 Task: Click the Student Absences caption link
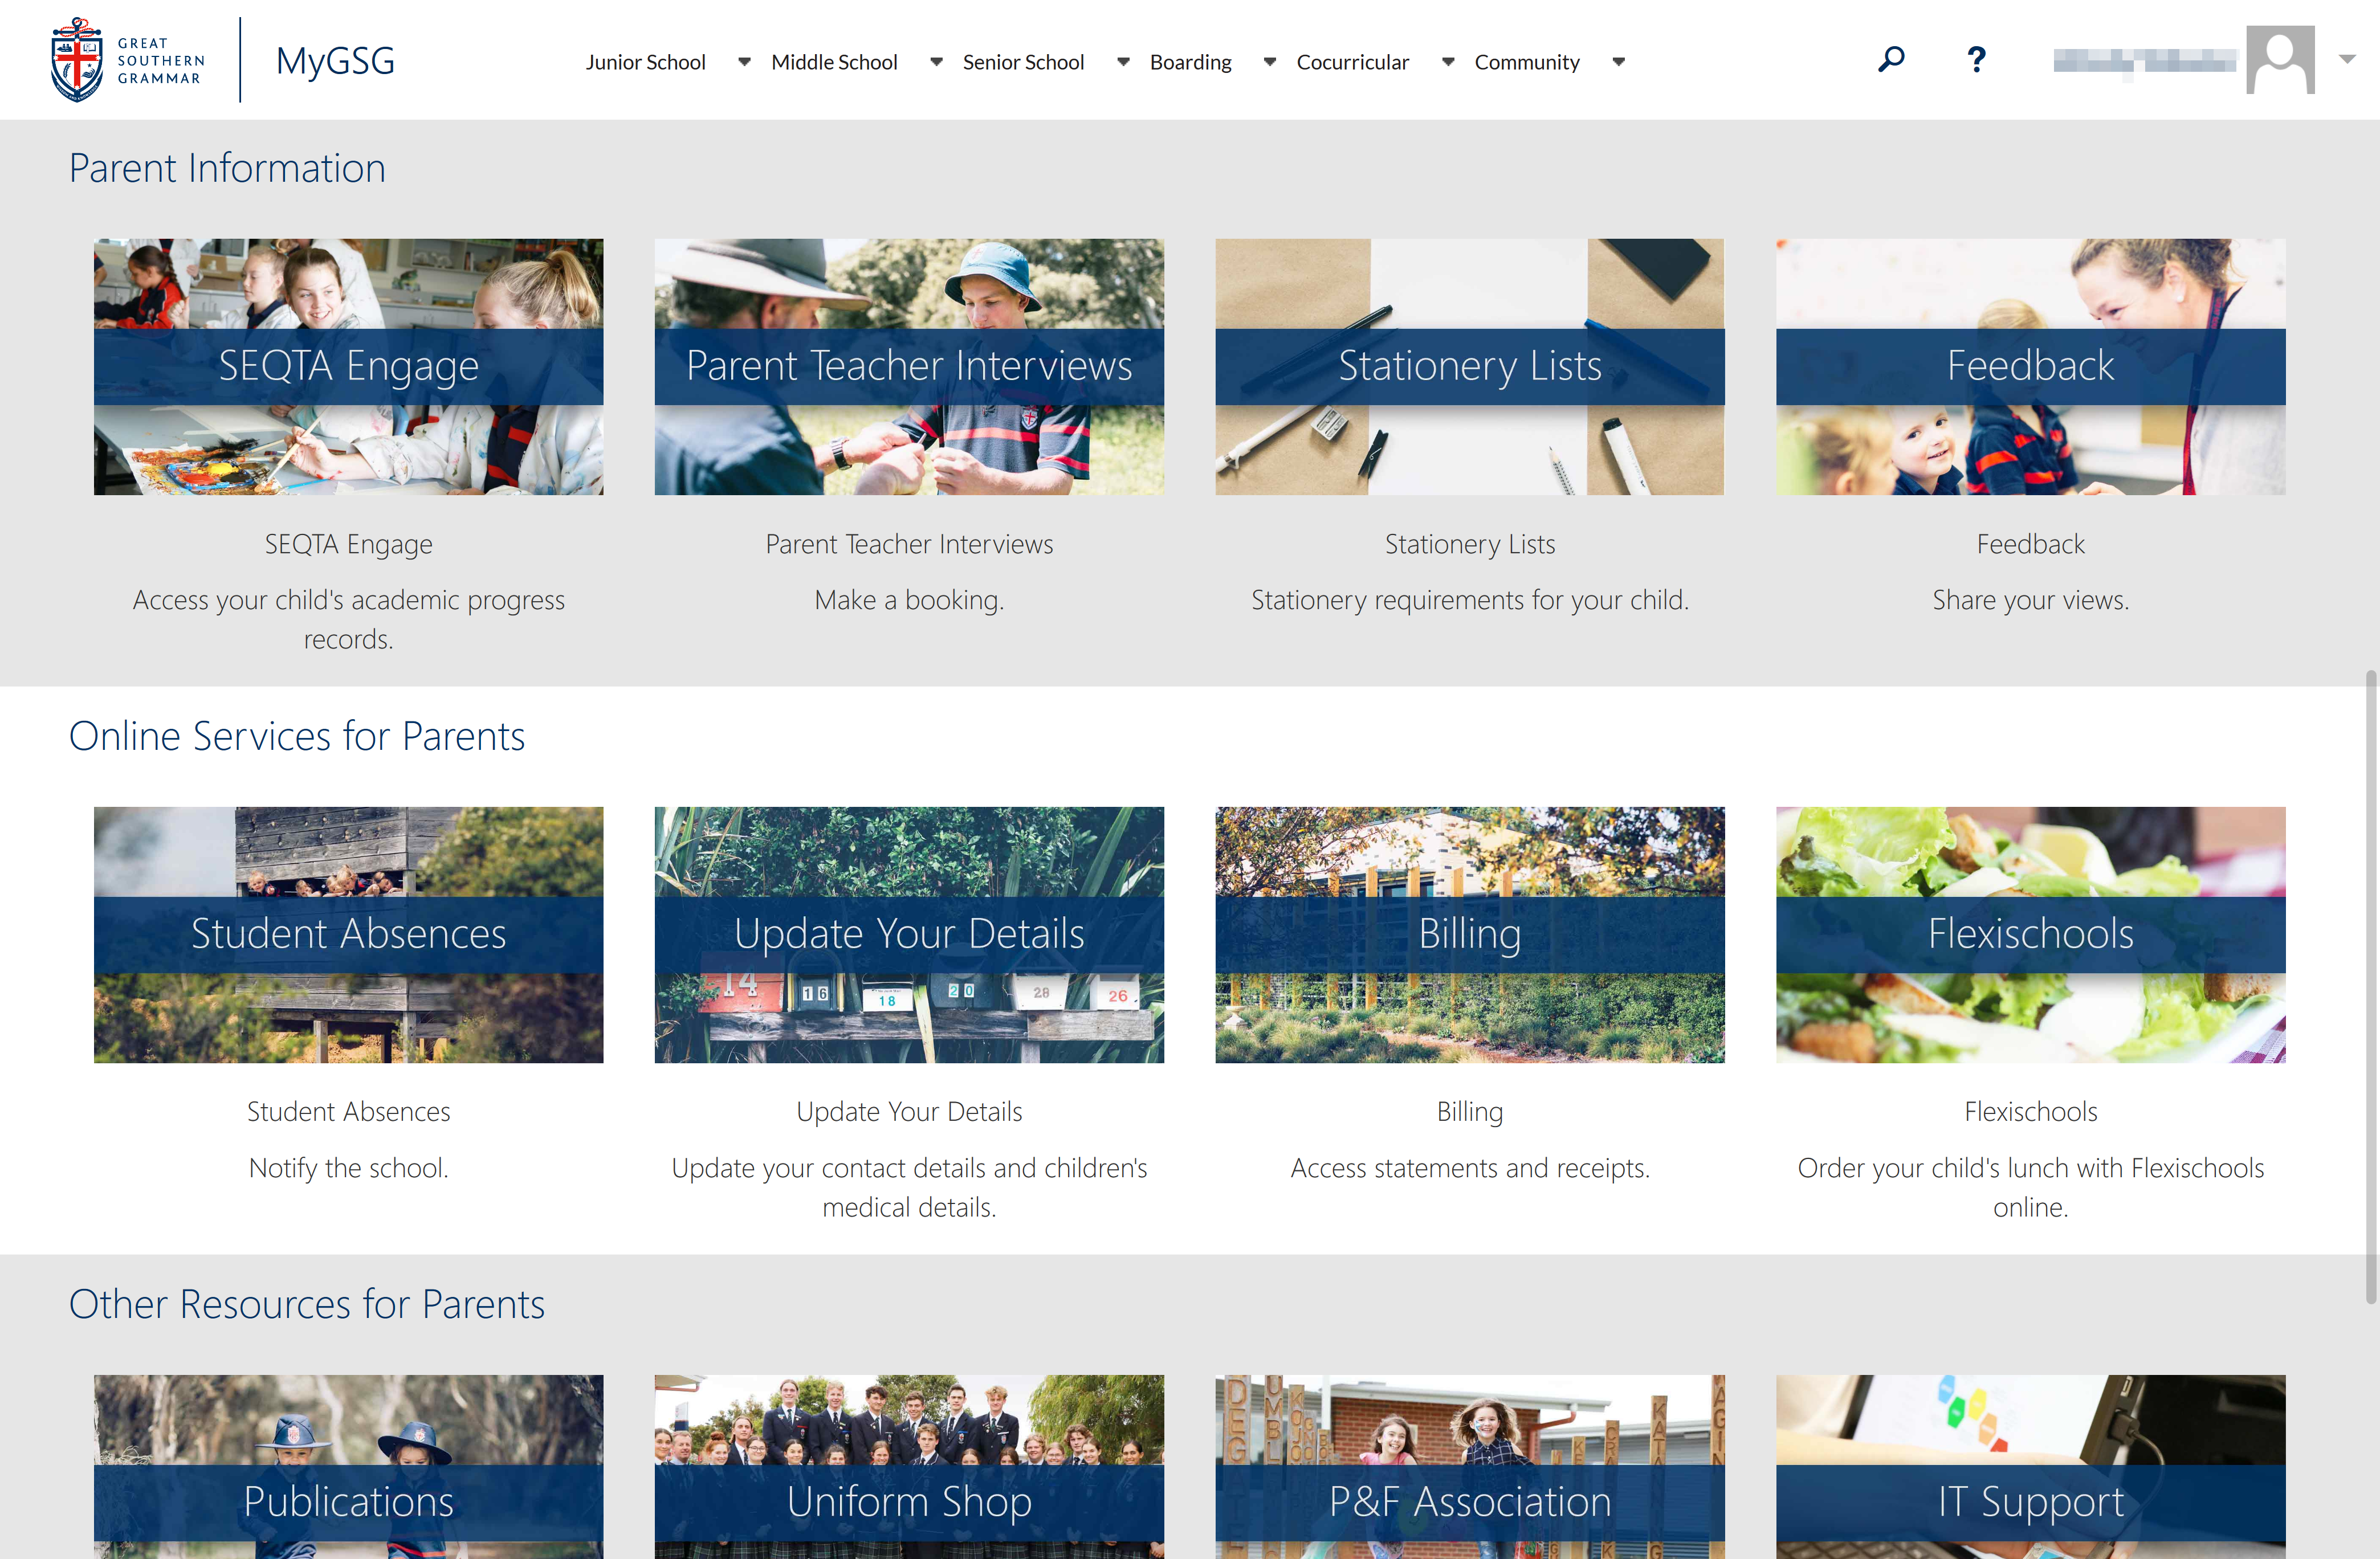click(x=348, y=1112)
